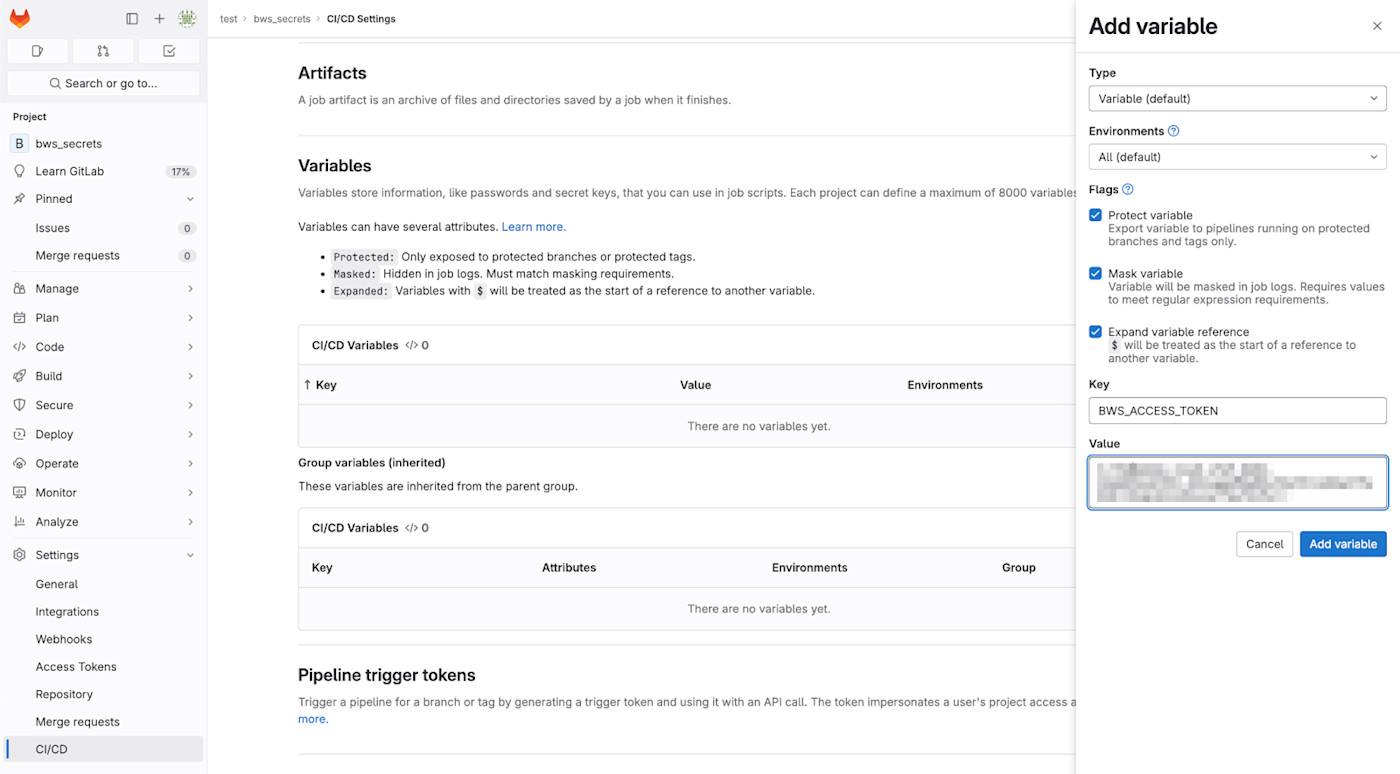
Task: Open the create new item plus icon
Action: pos(159,18)
